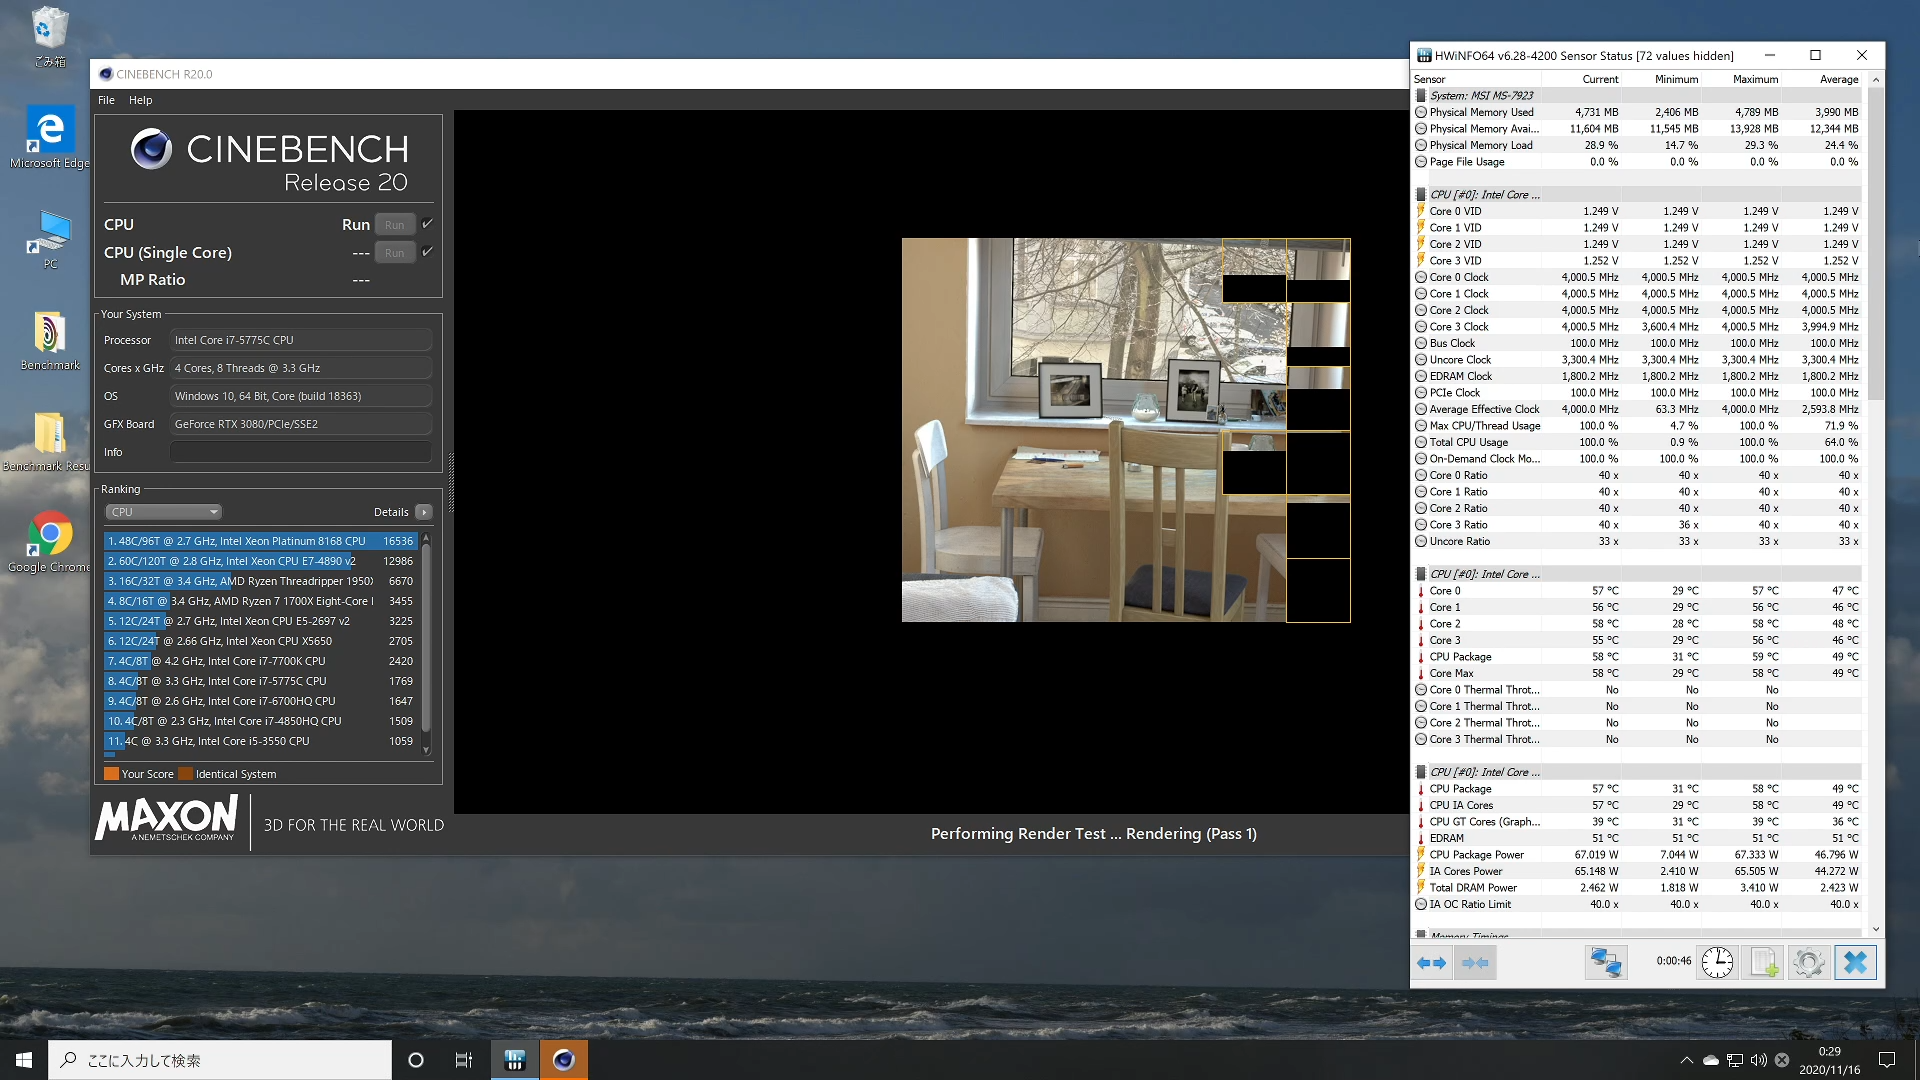The width and height of the screenshot is (1920, 1080).
Task: Click HWiNFO expand columns arrows button
Action: point(1431,963)
